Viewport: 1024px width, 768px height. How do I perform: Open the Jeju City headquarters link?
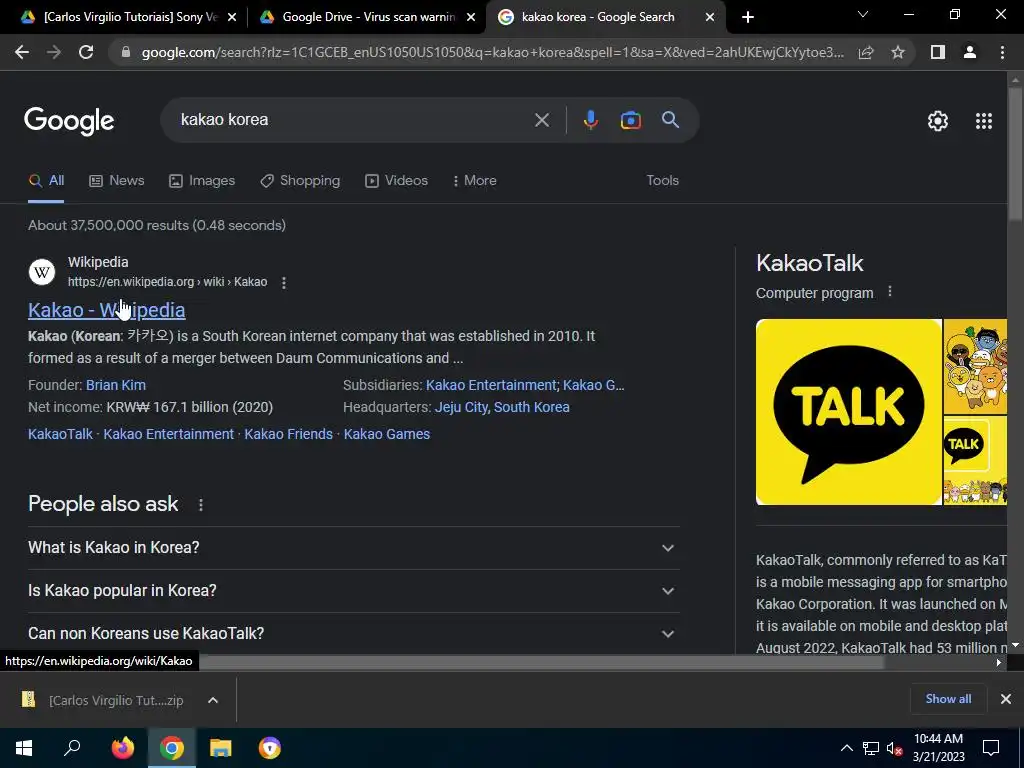[x=461, y=408]
